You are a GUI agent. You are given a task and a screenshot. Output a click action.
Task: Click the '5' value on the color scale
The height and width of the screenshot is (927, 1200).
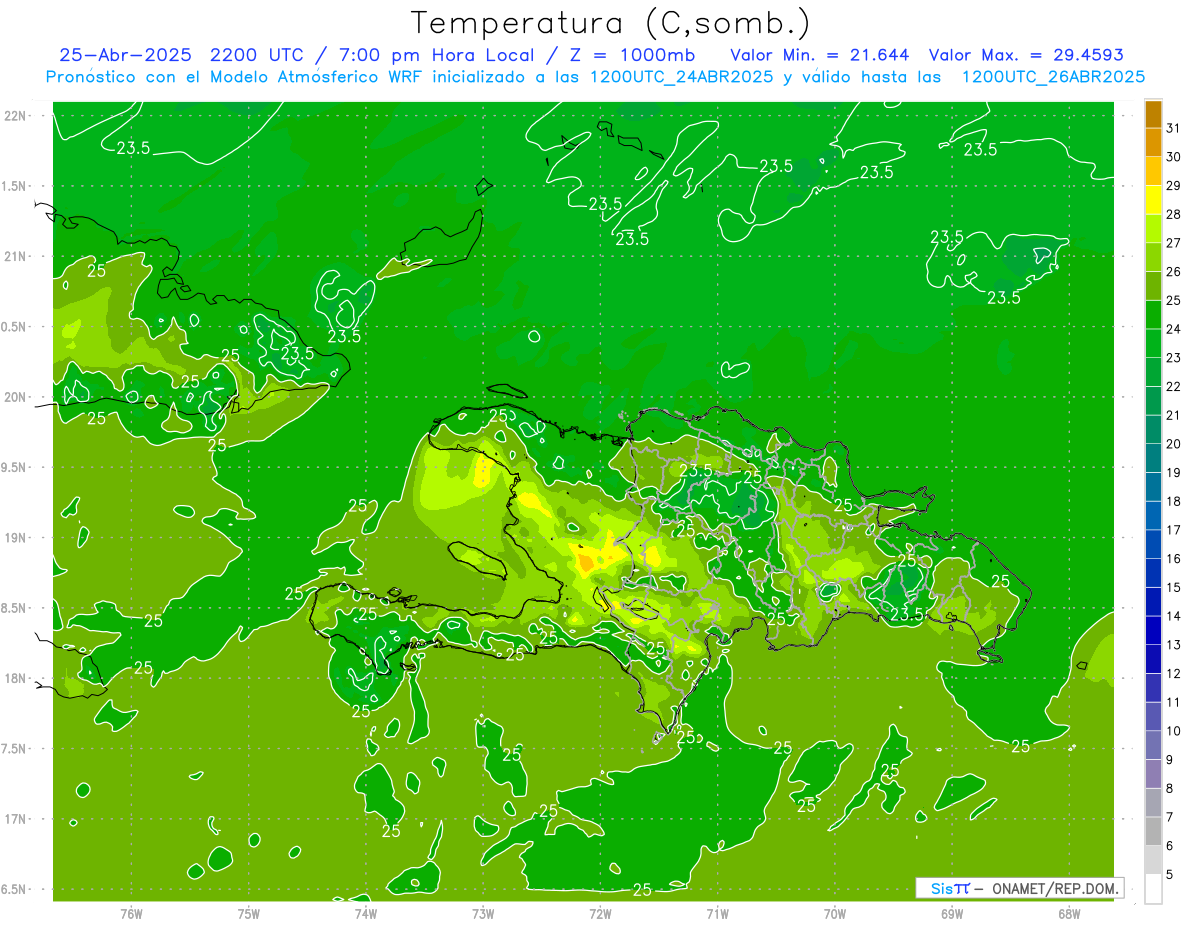point(1170,875)
